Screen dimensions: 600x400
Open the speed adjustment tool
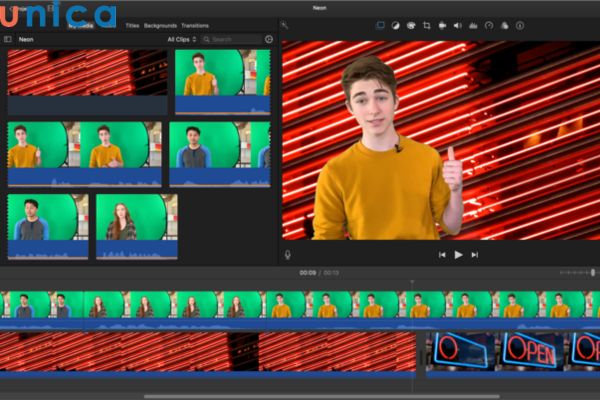(x=488, y=25)
